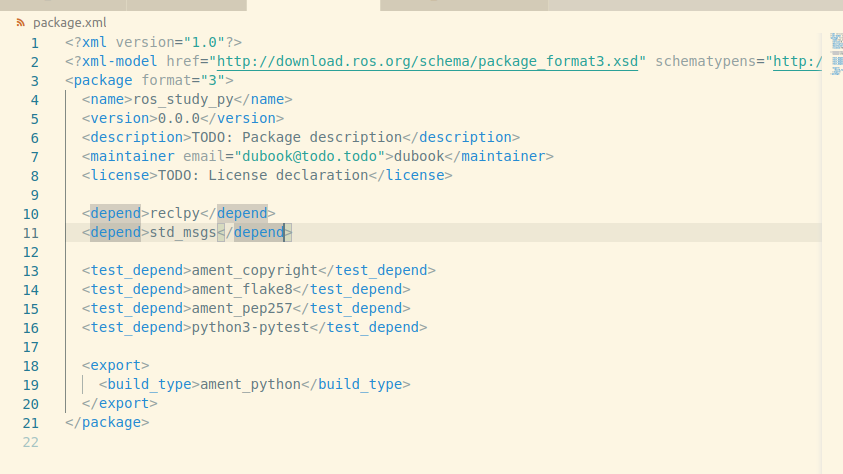Click python3-pytest test dependency

[251, 327]
